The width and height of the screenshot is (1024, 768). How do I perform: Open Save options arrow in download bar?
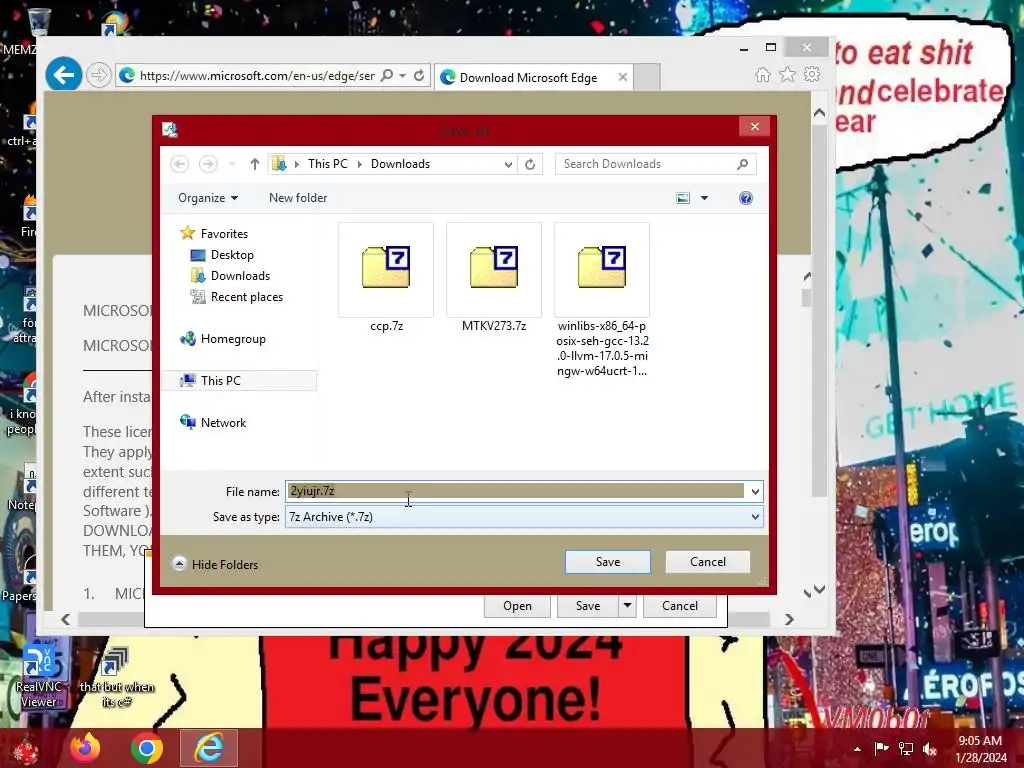(x=627, y=606)
